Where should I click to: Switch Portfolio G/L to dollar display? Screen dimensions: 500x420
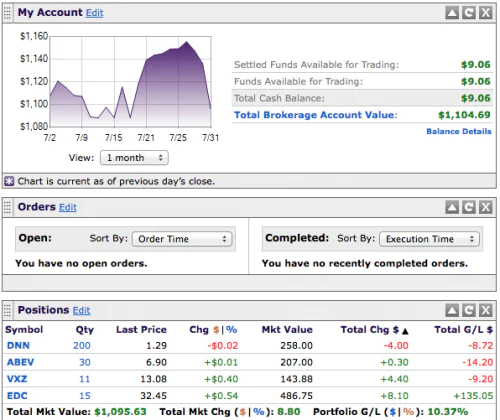tap(393, 412)
